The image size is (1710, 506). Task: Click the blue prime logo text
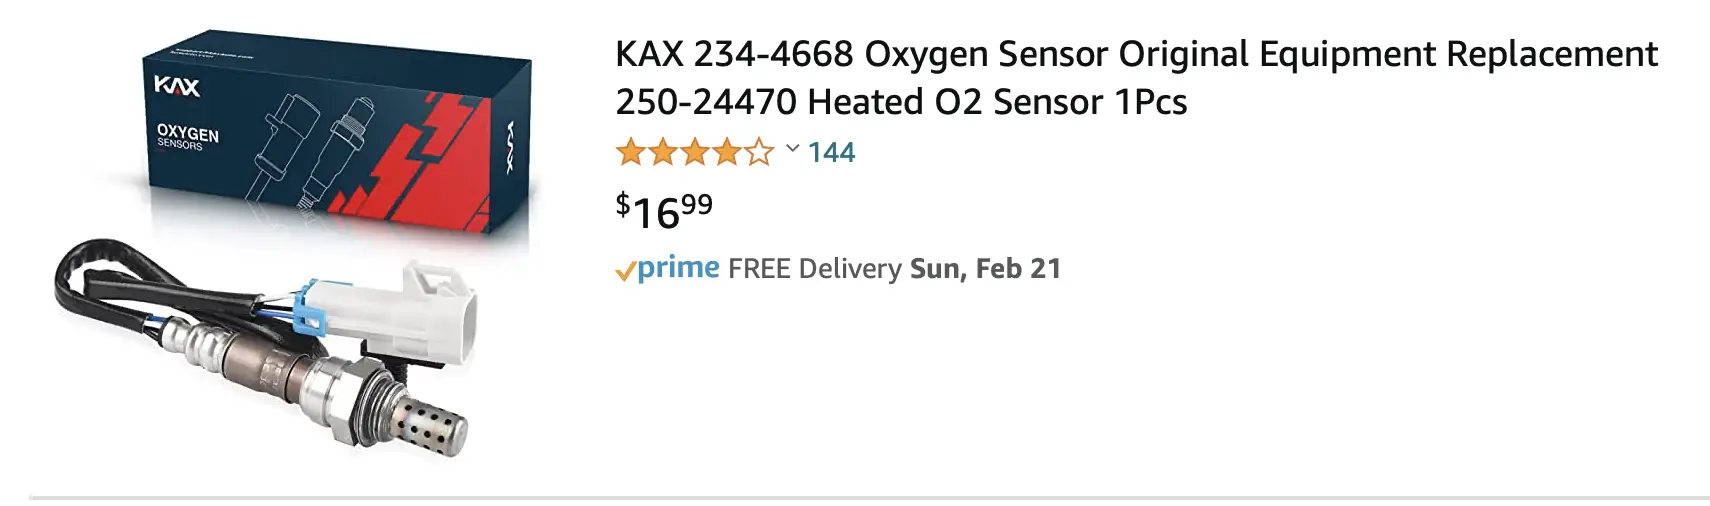tap(678, 268)
